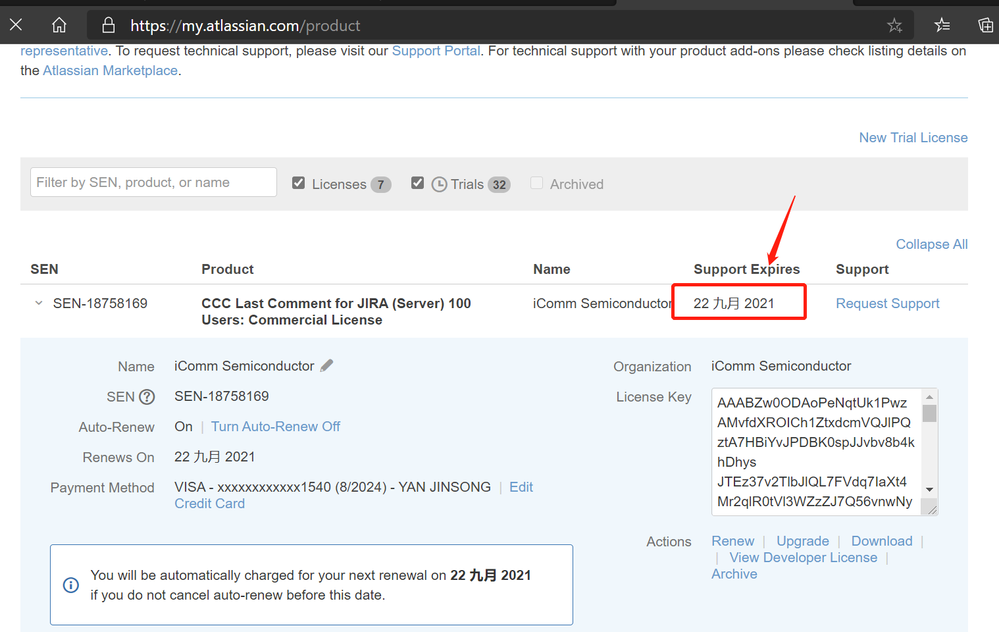Viewport: 999px width, 632px height.
Task: Click the Support column header
Action: coord(862,269)
